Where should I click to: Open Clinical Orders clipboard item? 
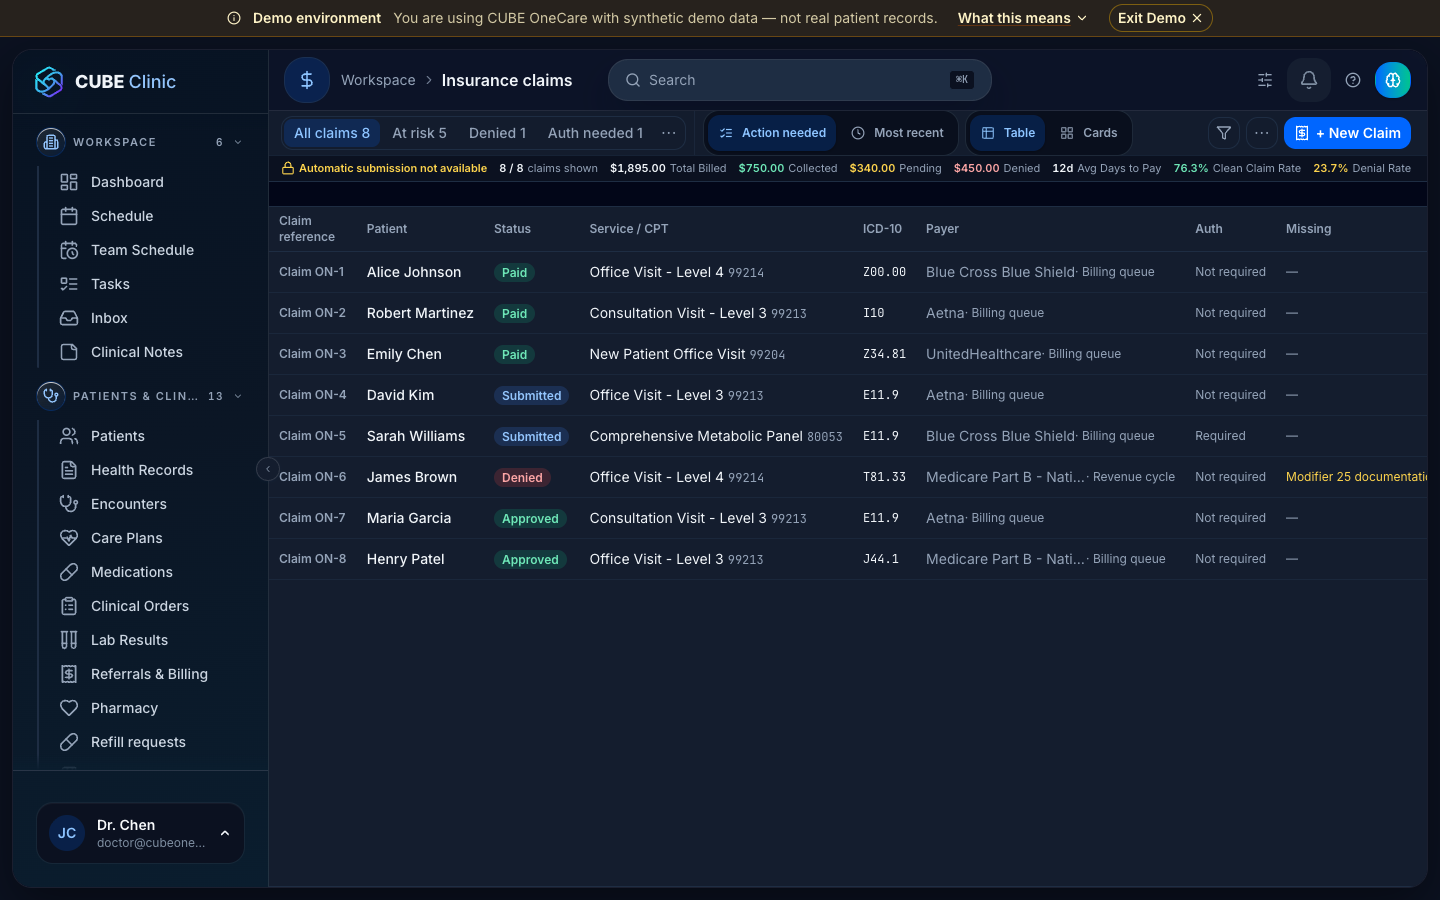[140, 606]
